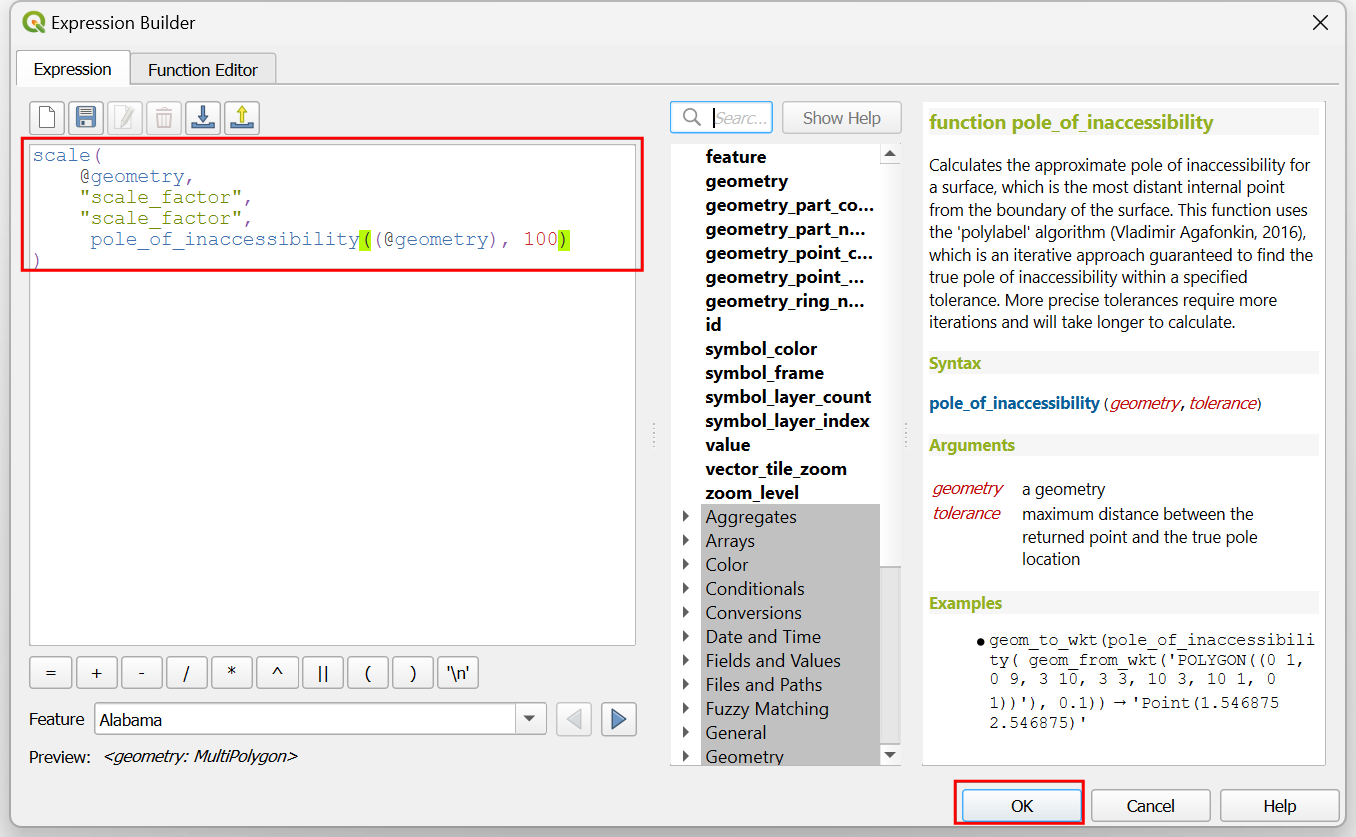The height and width of the screenshot is (837, 1356).
Task: Go to the next feature arrow
Action: (x=619, y=719)
